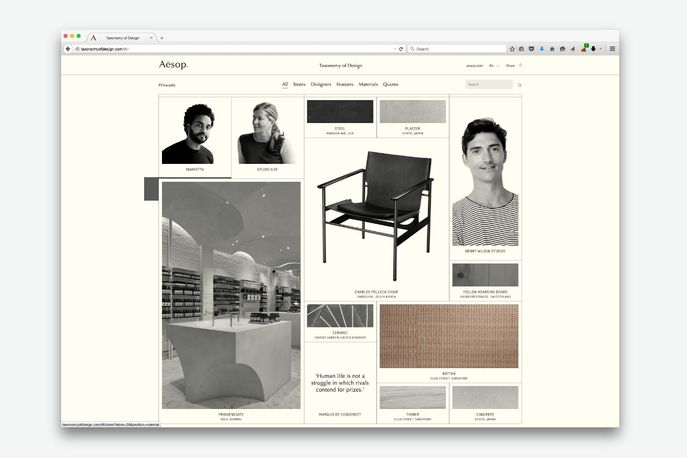Open the Charles Pollock Chair image
The image size is (687, 458).
click(x=376, y=213)
